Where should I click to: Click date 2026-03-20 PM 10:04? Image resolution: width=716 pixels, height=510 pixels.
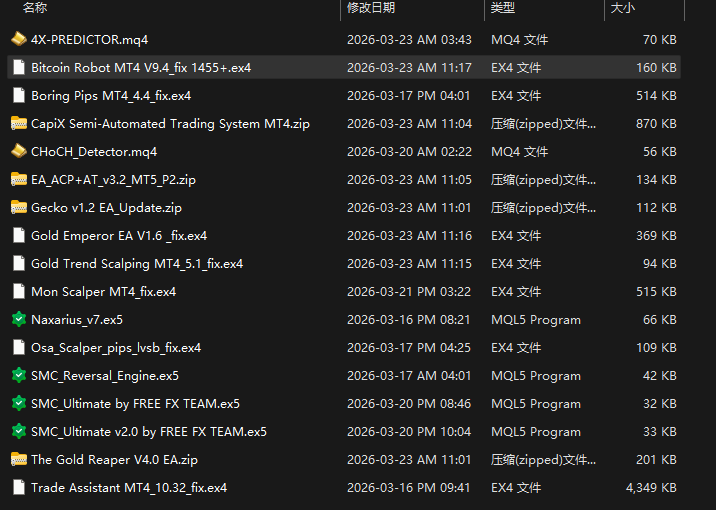tap(409, 432)
